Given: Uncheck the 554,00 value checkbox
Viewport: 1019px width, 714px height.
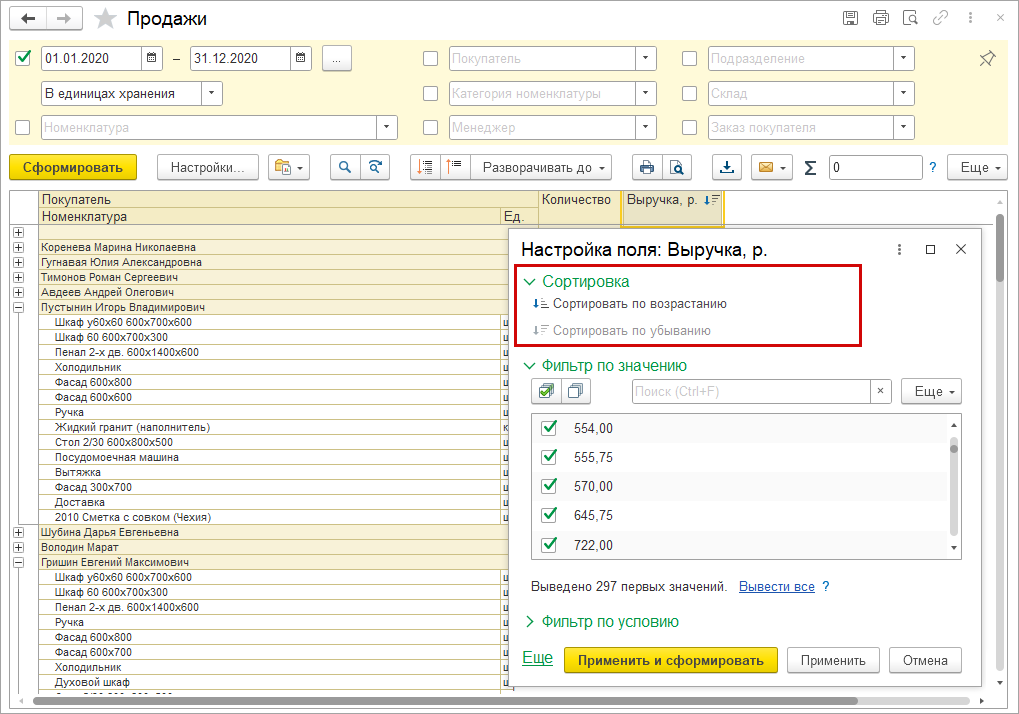Looking at the screenshot, I should pyautogui.click(x=548, y=428).
